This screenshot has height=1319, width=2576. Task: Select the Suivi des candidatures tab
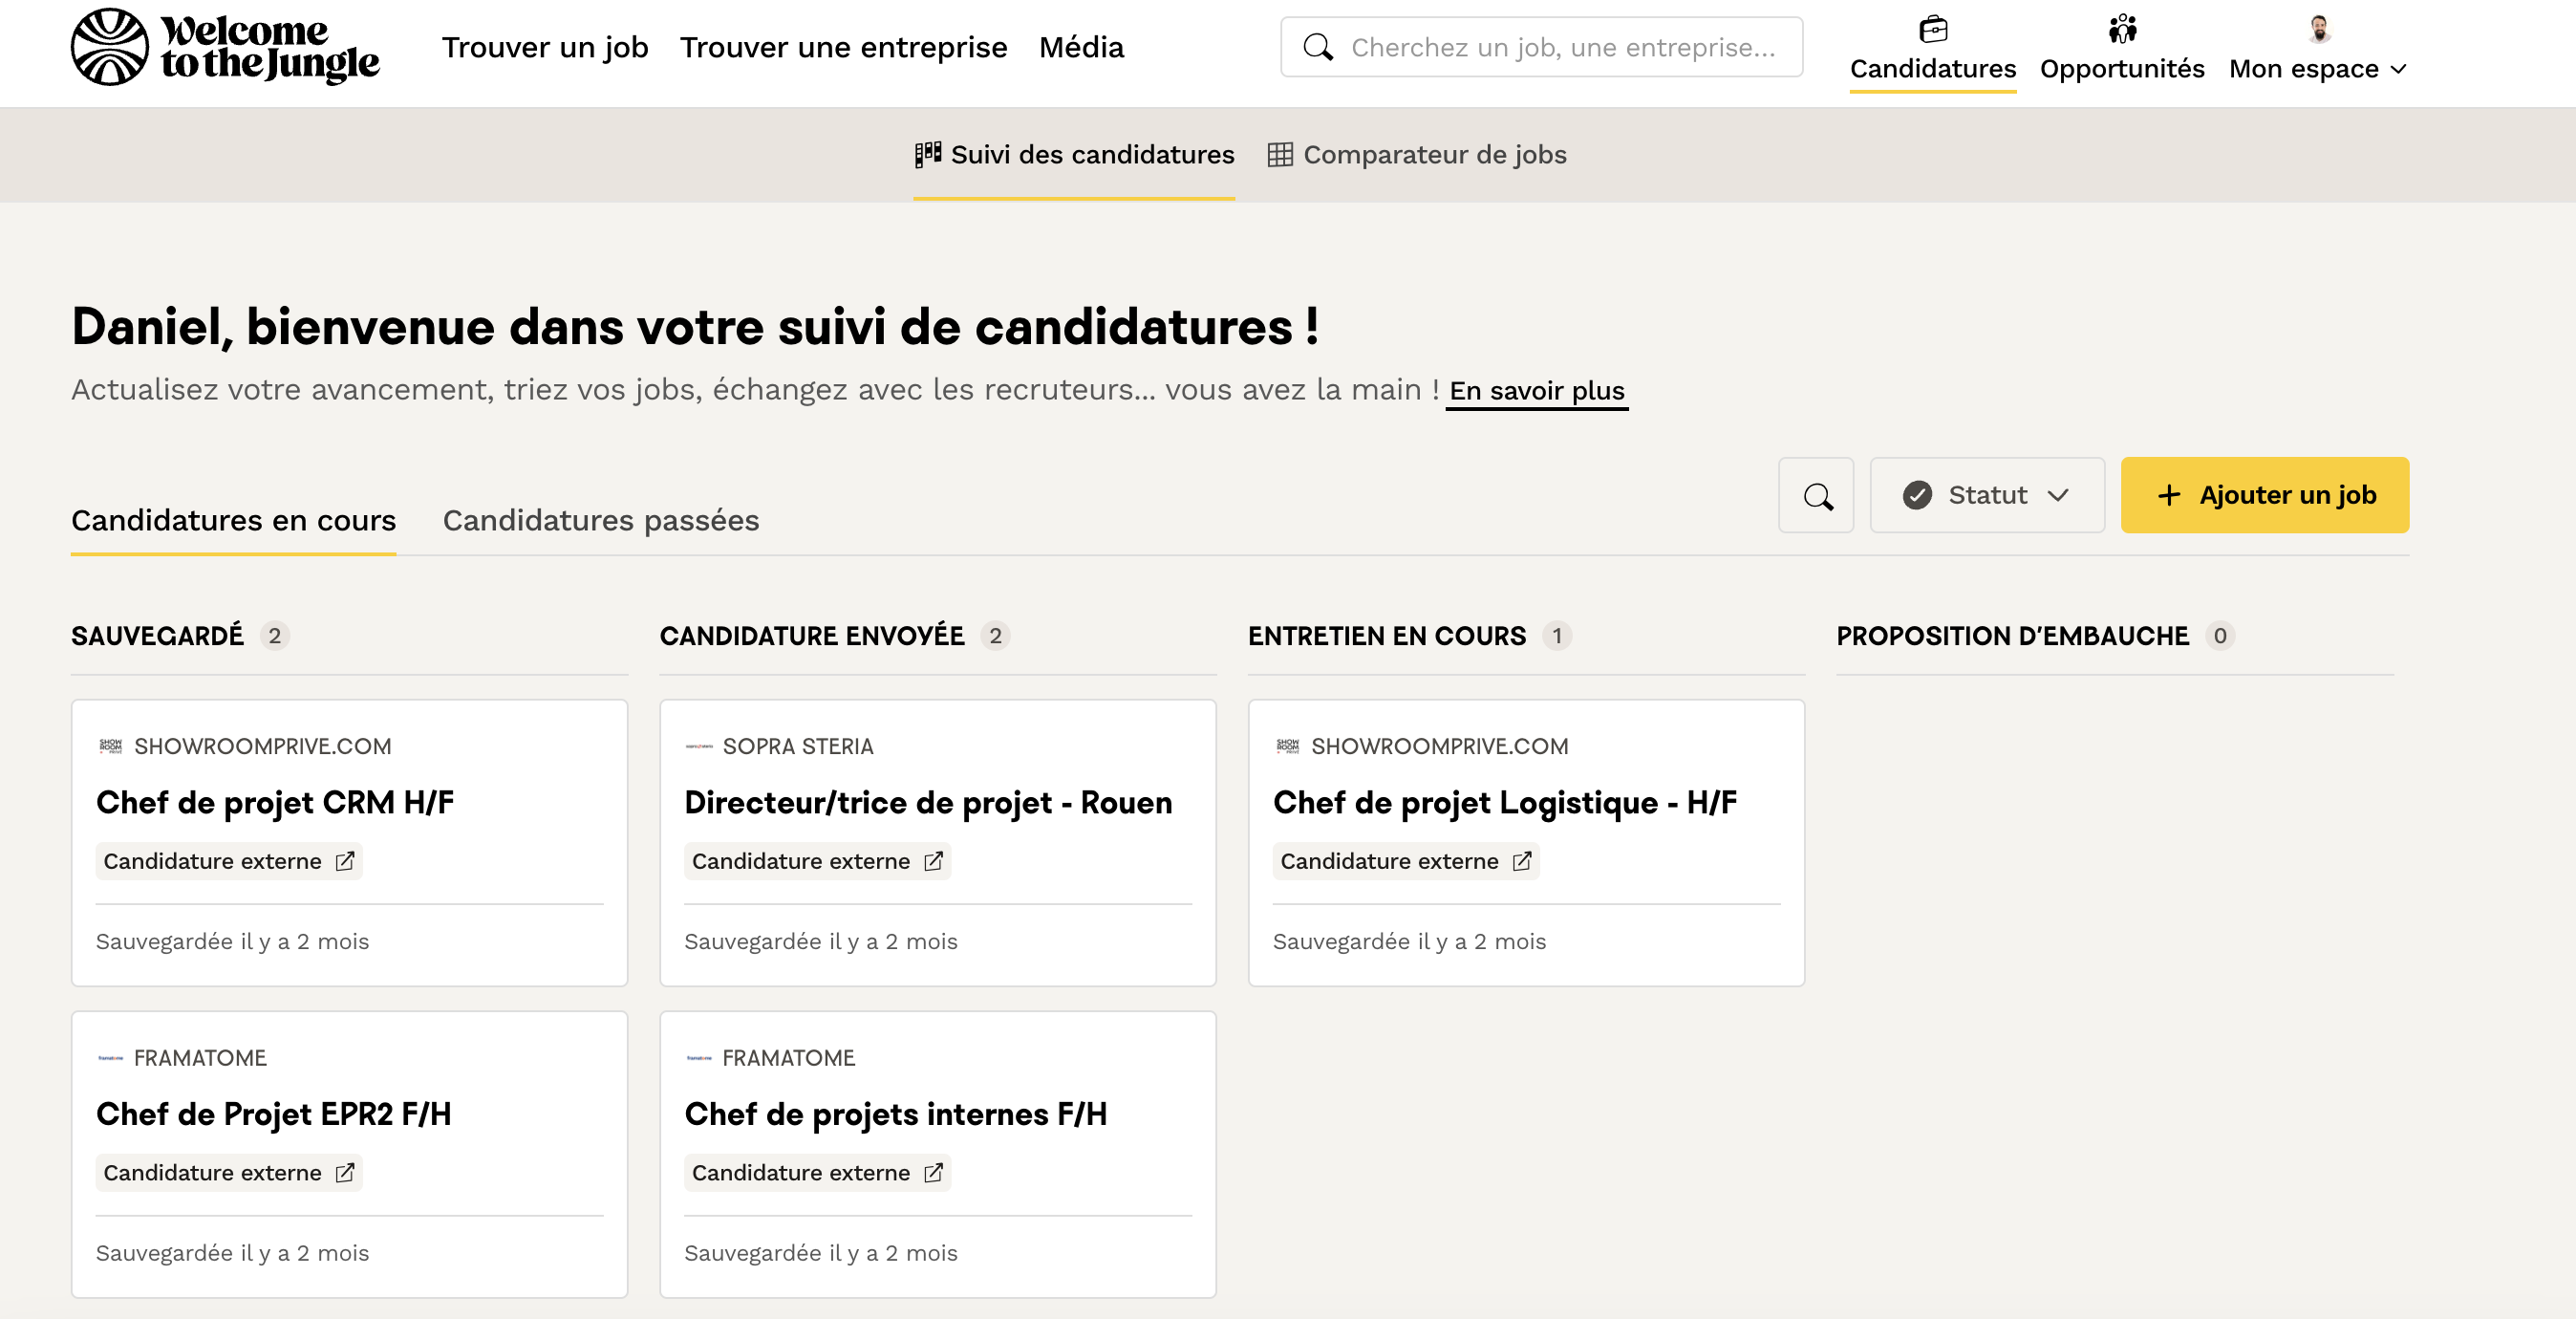click(x=1074, y=155)
